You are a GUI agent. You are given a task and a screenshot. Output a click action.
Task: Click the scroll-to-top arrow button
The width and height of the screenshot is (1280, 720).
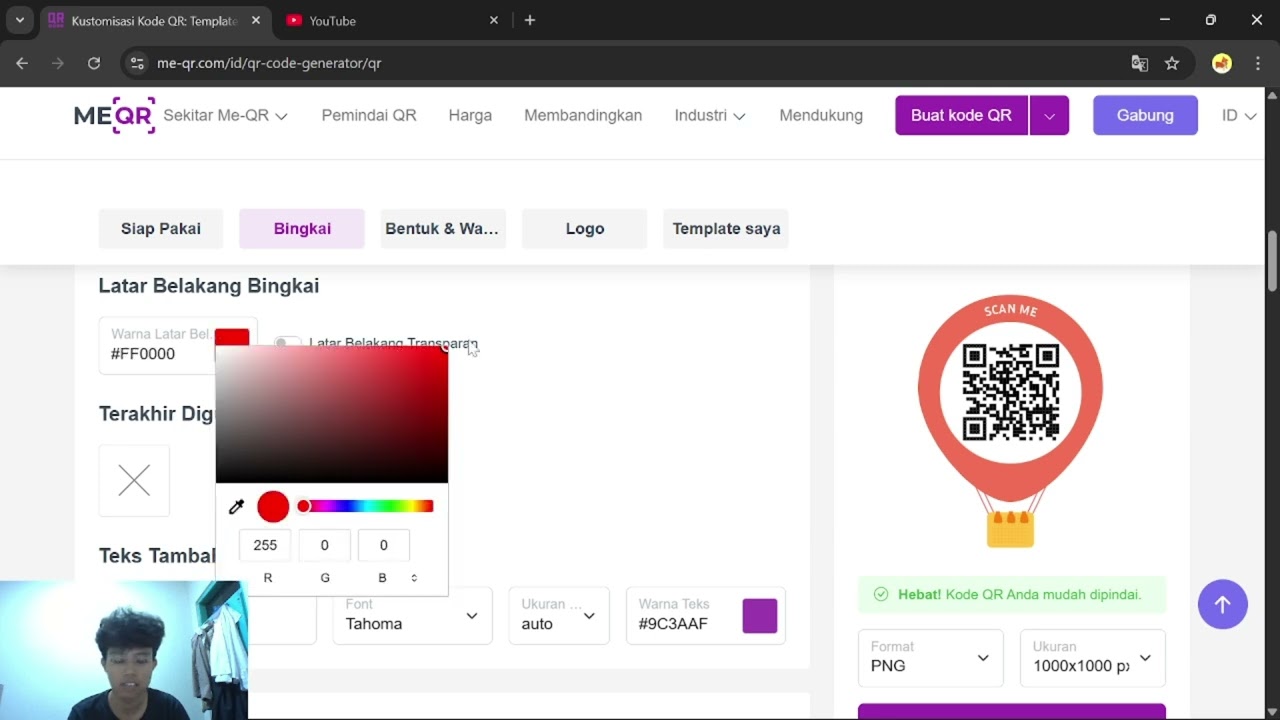[1222, 604]
